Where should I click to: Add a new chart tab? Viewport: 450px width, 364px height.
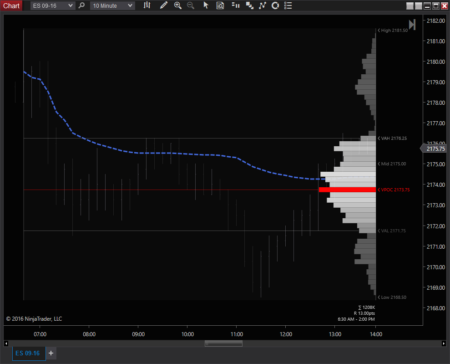pos(51,353)
